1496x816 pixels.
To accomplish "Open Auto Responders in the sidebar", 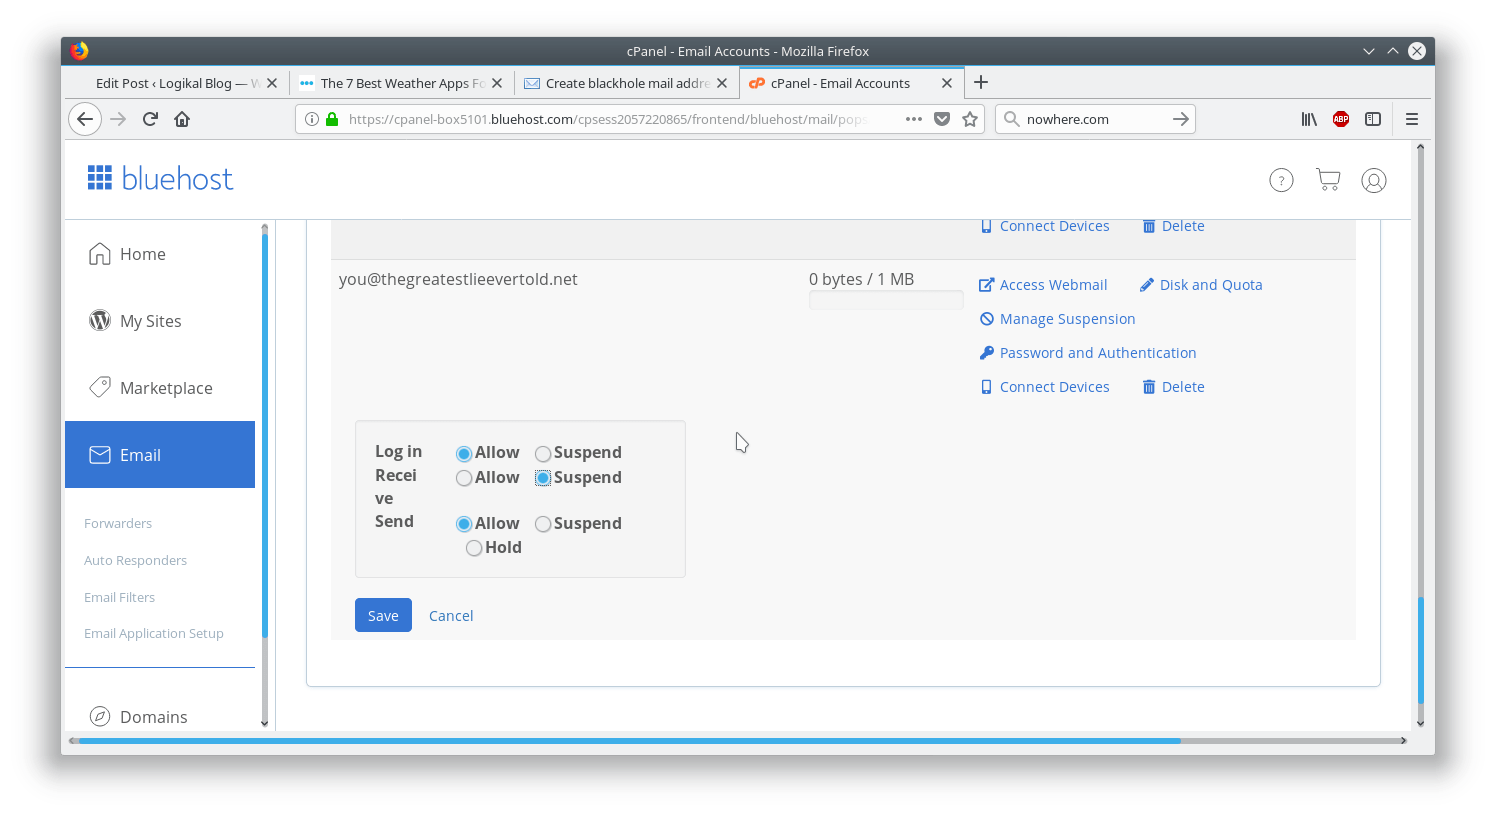I will (135, 560).
